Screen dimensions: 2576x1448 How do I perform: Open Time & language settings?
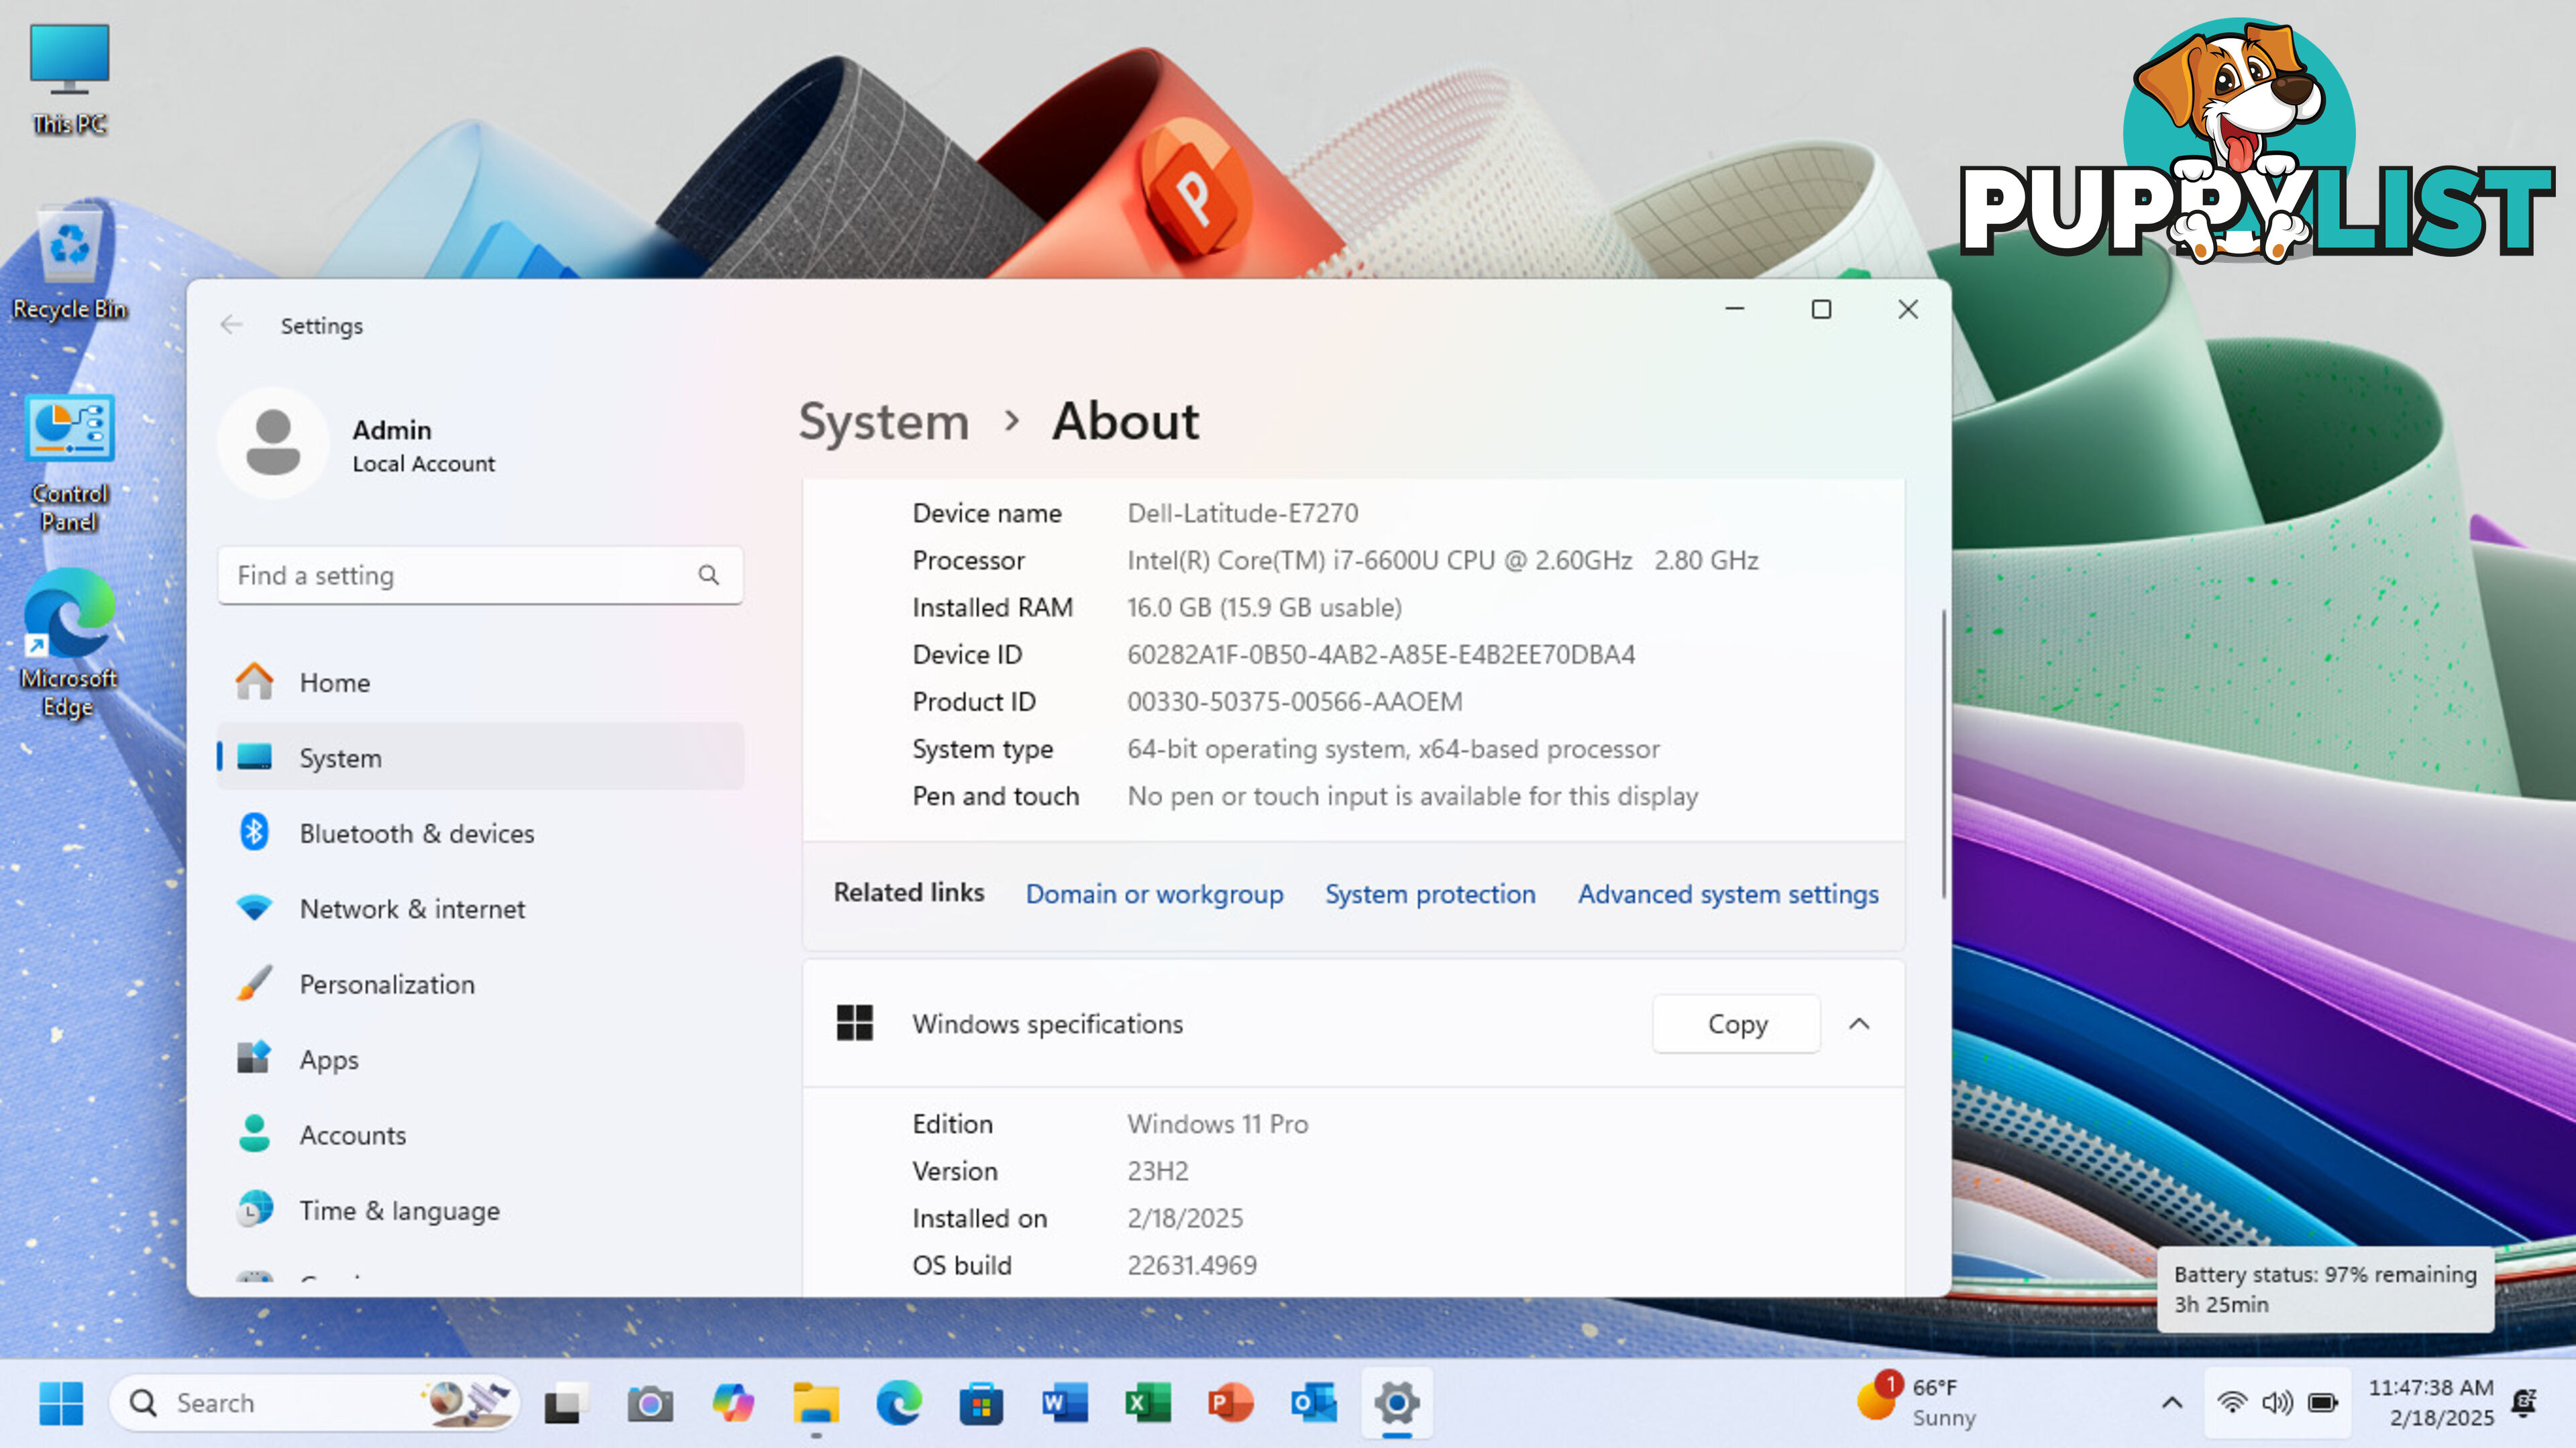click(480, 1210)
